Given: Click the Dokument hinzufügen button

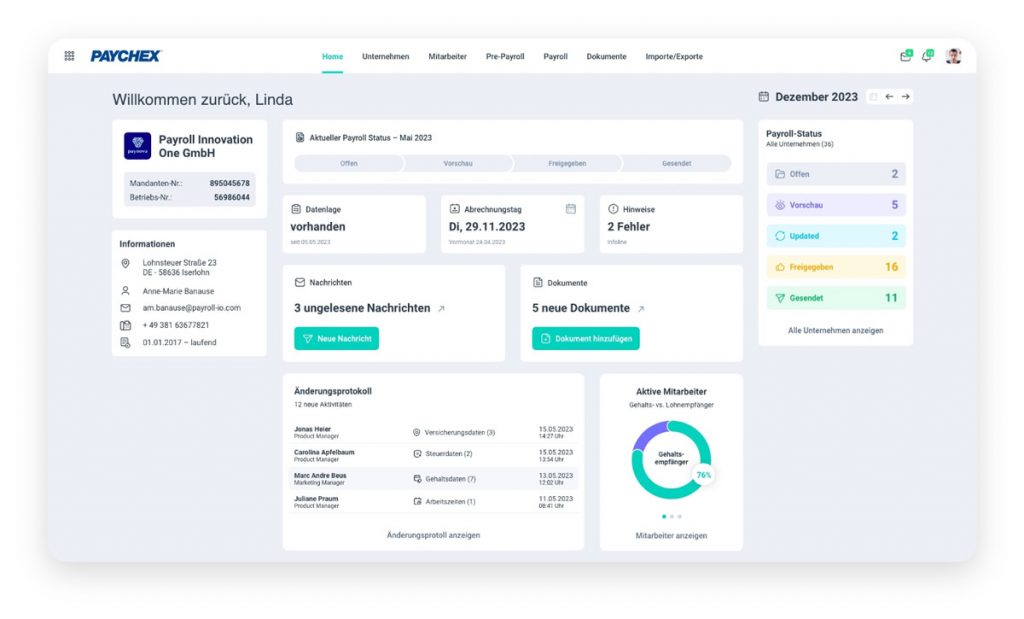Looking at the screenshot, I should pyautogui.click(x=585, y=339).
